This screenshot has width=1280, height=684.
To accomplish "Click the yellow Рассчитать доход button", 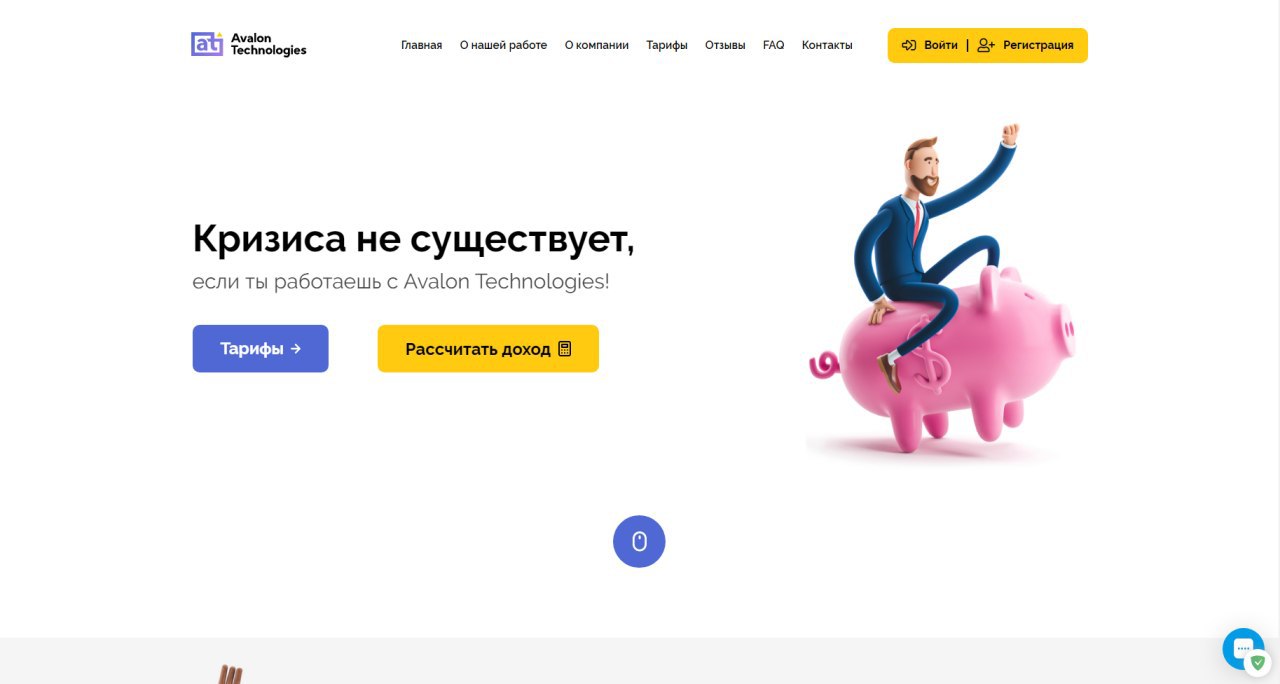I will [488, 349].
